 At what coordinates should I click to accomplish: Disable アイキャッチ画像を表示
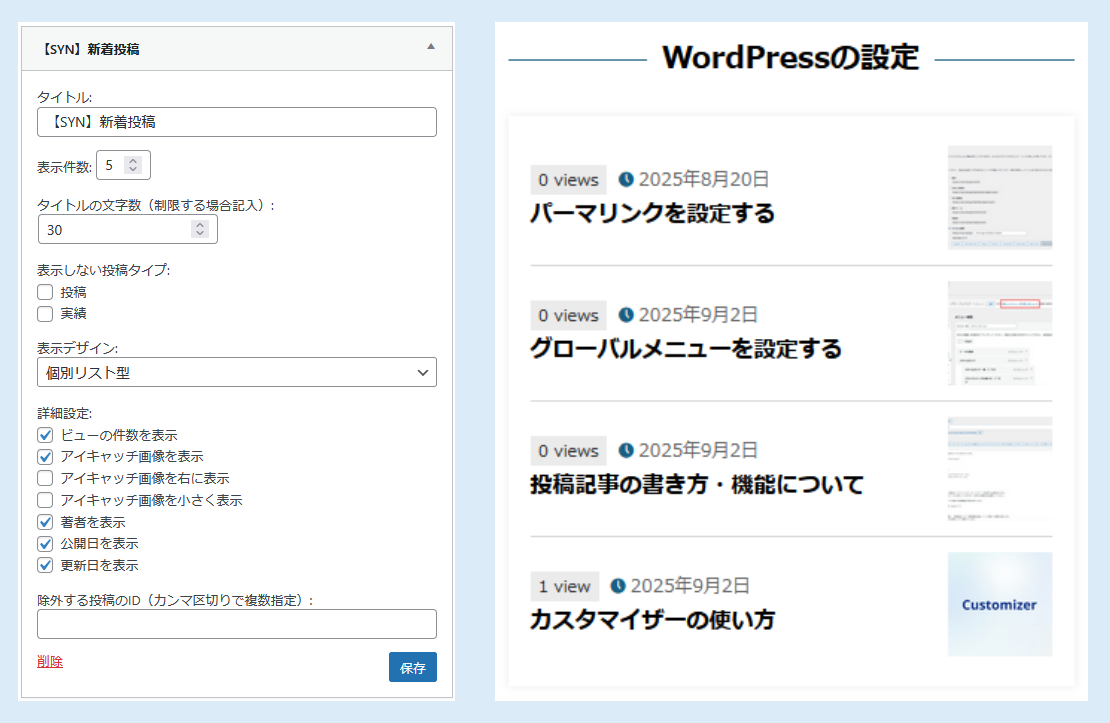45,457
